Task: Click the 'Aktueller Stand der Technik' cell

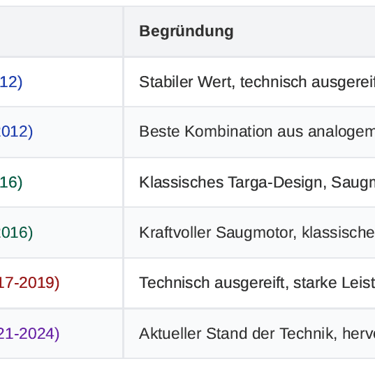Action: pos(249,334)
